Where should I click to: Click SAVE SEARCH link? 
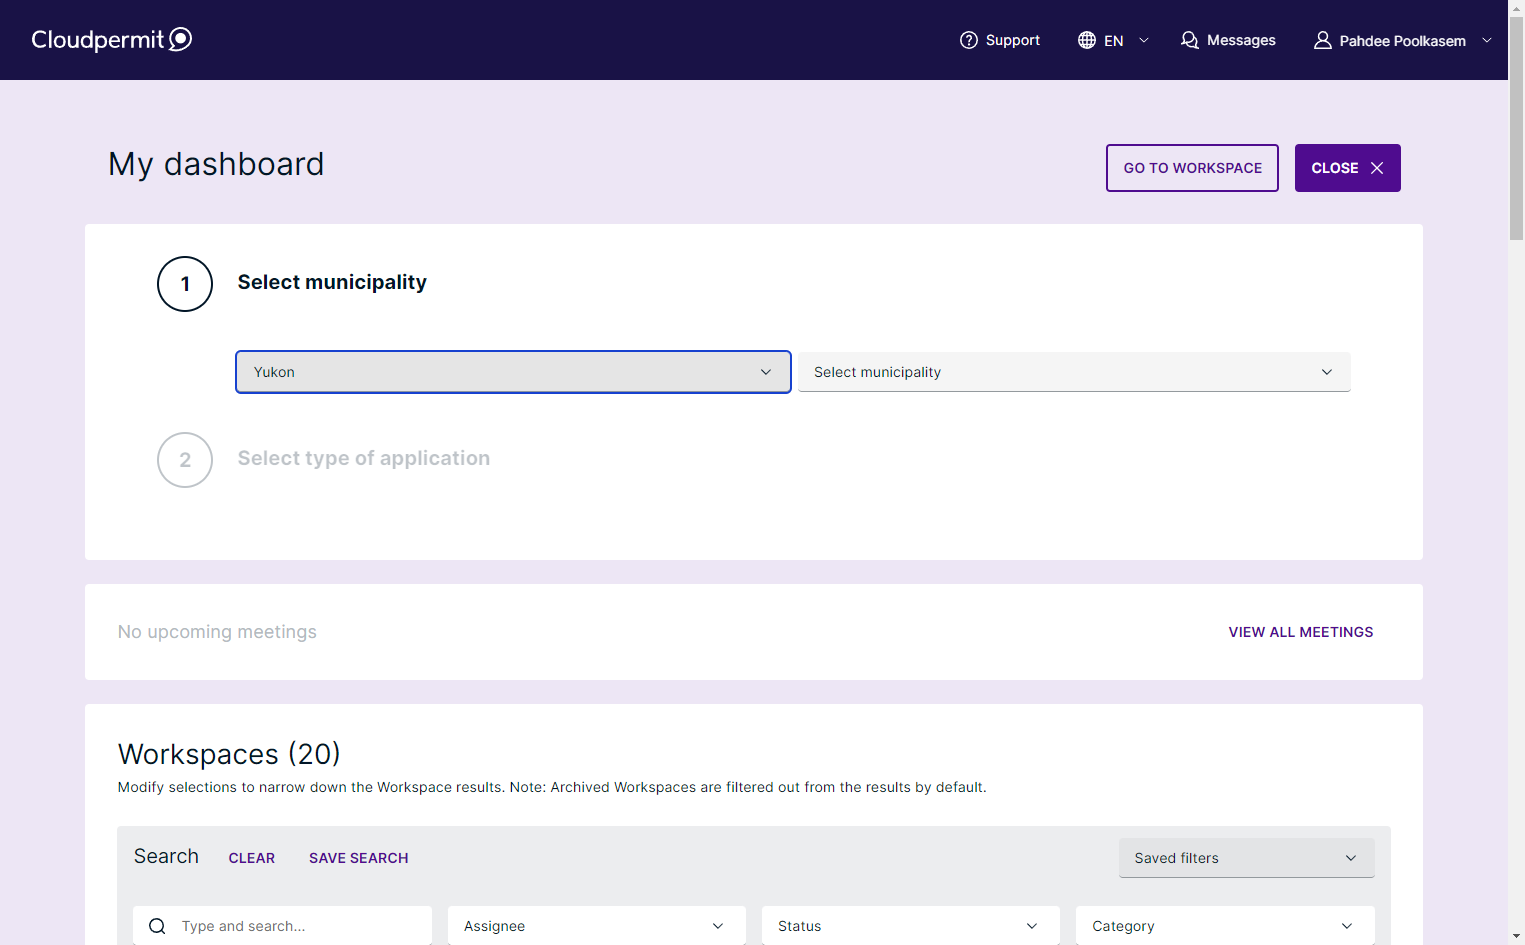359,858
